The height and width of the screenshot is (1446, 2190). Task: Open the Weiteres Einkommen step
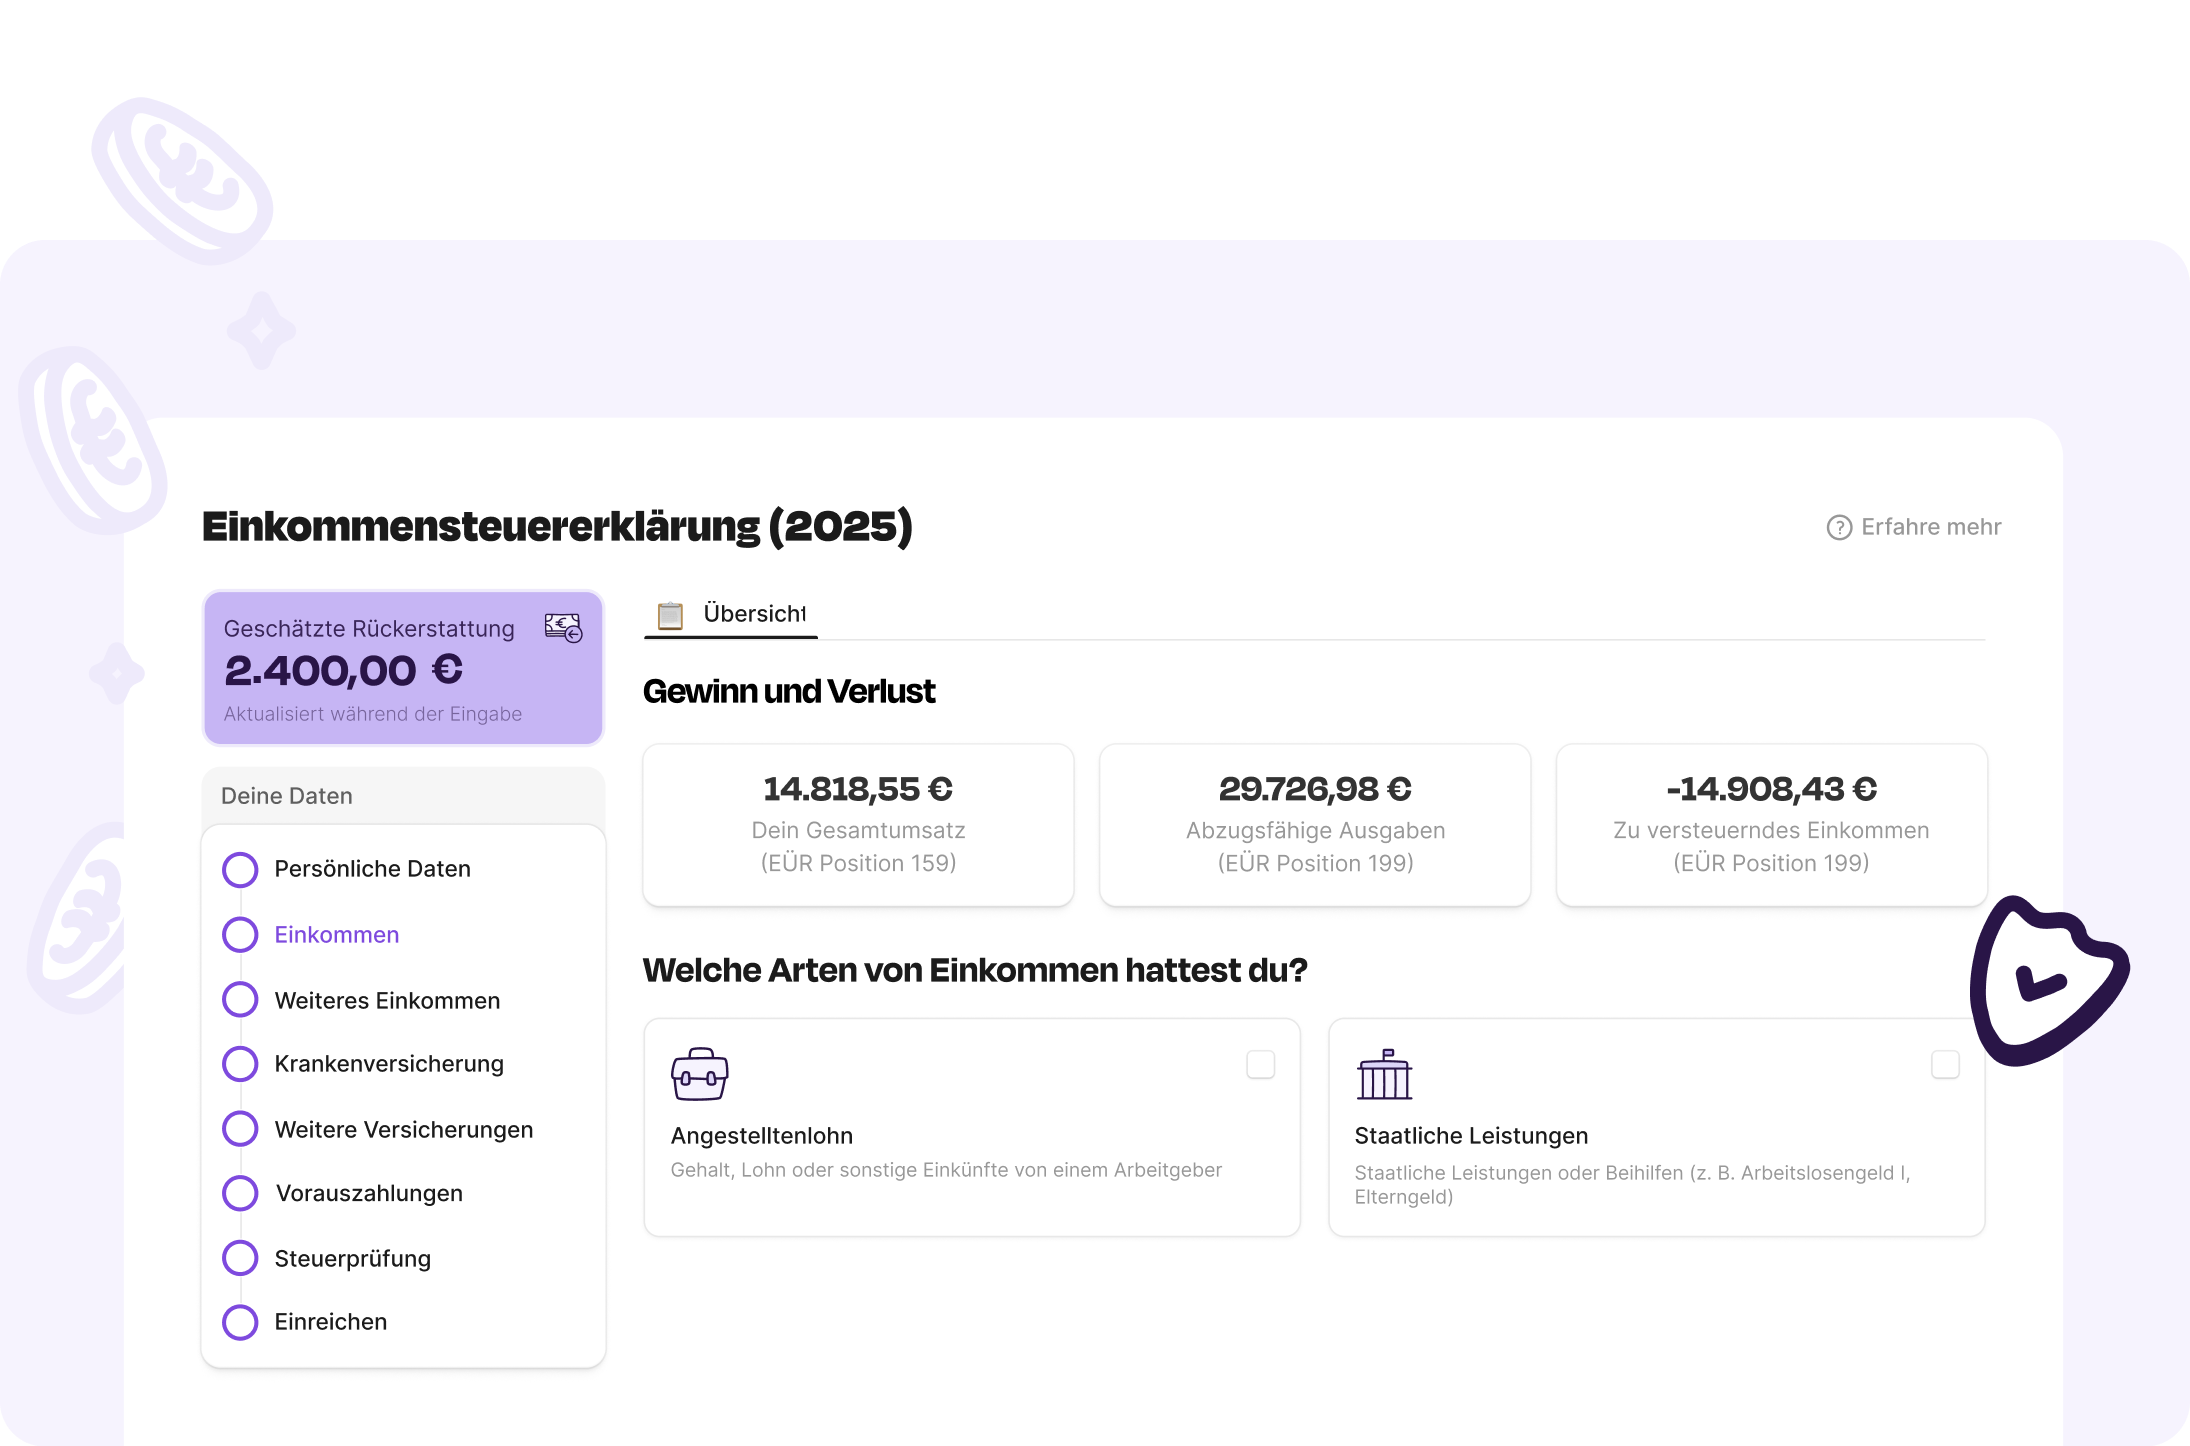point(387,1001)
